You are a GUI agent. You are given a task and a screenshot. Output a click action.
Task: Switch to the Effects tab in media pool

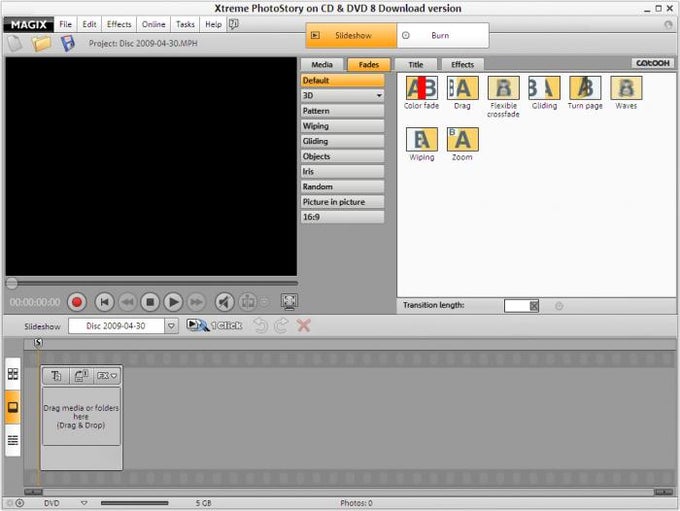pos(462,65)
